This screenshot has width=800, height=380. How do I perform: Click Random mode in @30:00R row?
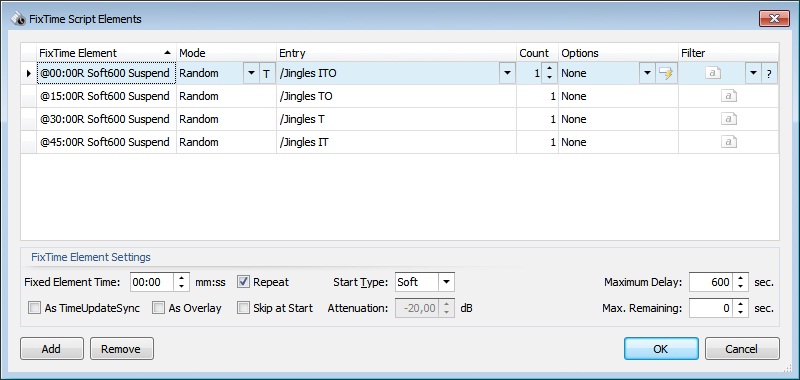tap(226, 119)
